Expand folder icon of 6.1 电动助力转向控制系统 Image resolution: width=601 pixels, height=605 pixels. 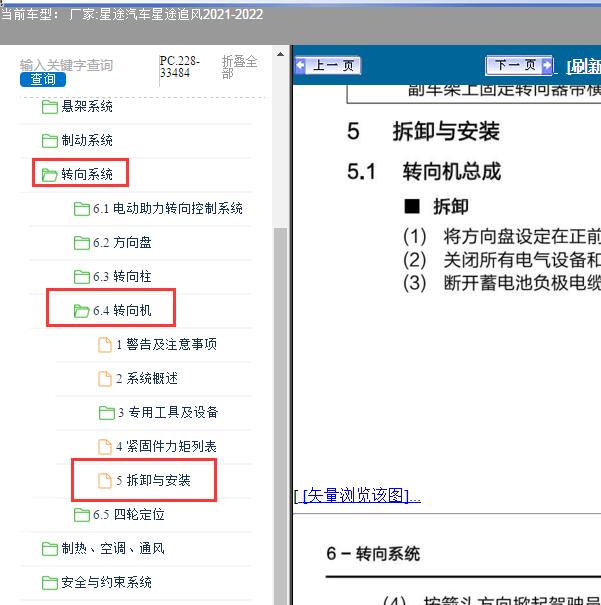pyautogui.click(x=81, y=209)
